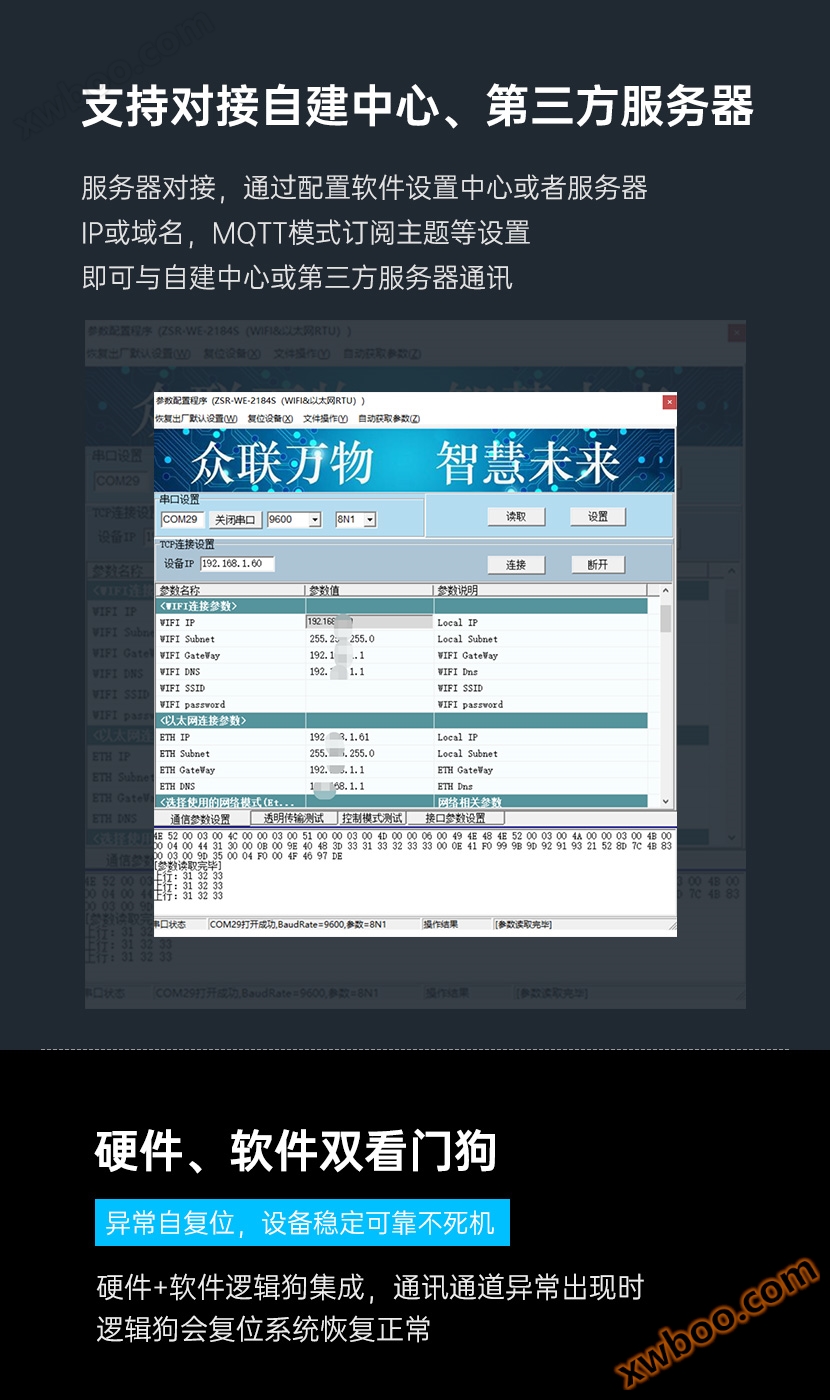Click the ETH Subnet value cell
The image size is (830, 1400).
[x=369, y=754]
